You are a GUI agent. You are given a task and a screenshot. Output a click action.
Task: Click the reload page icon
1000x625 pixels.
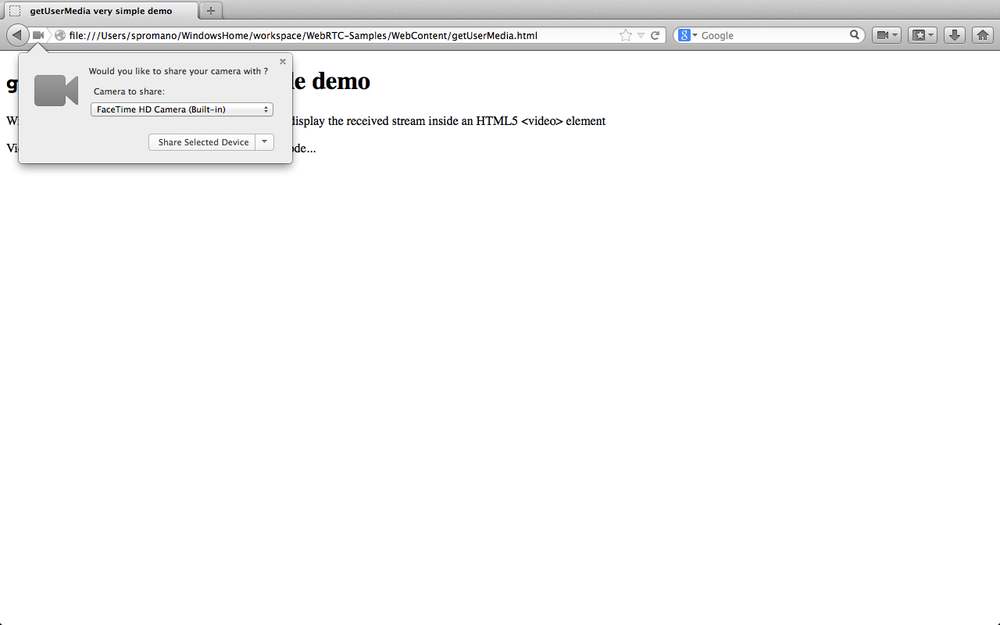657,34
